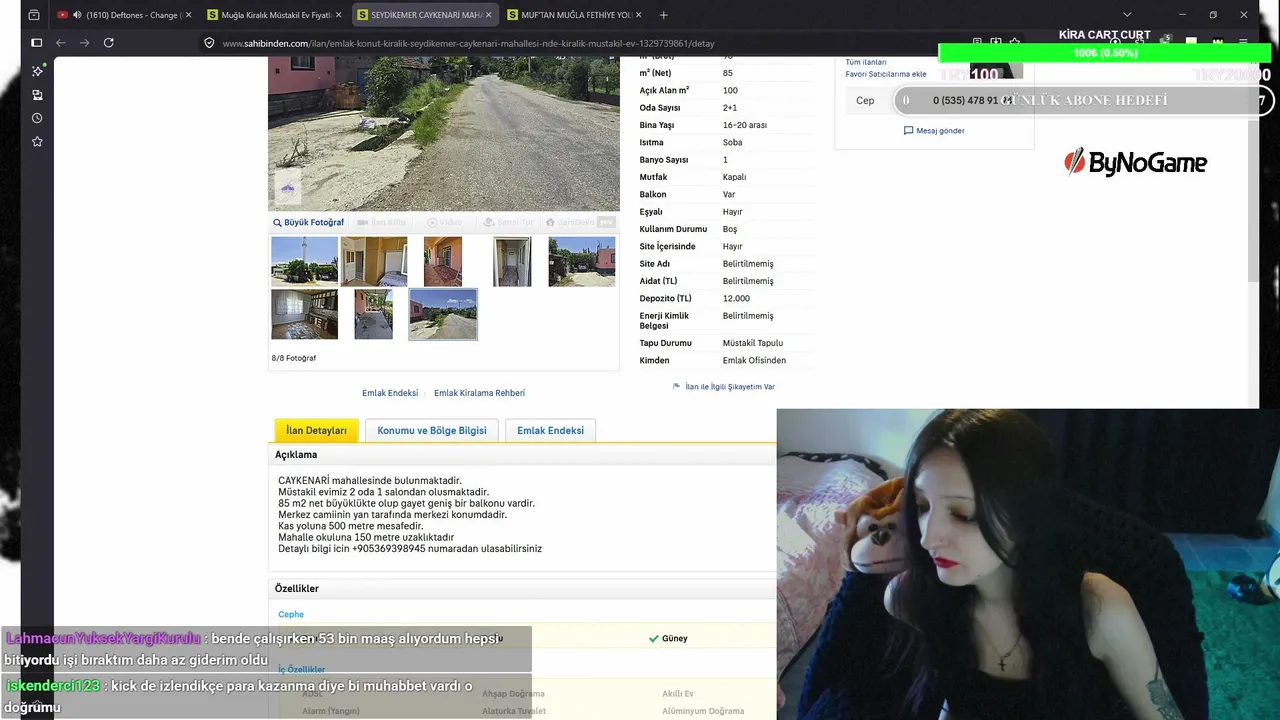Click the İç Özellikler section link
1280x720 pixels.
point(302,669)
